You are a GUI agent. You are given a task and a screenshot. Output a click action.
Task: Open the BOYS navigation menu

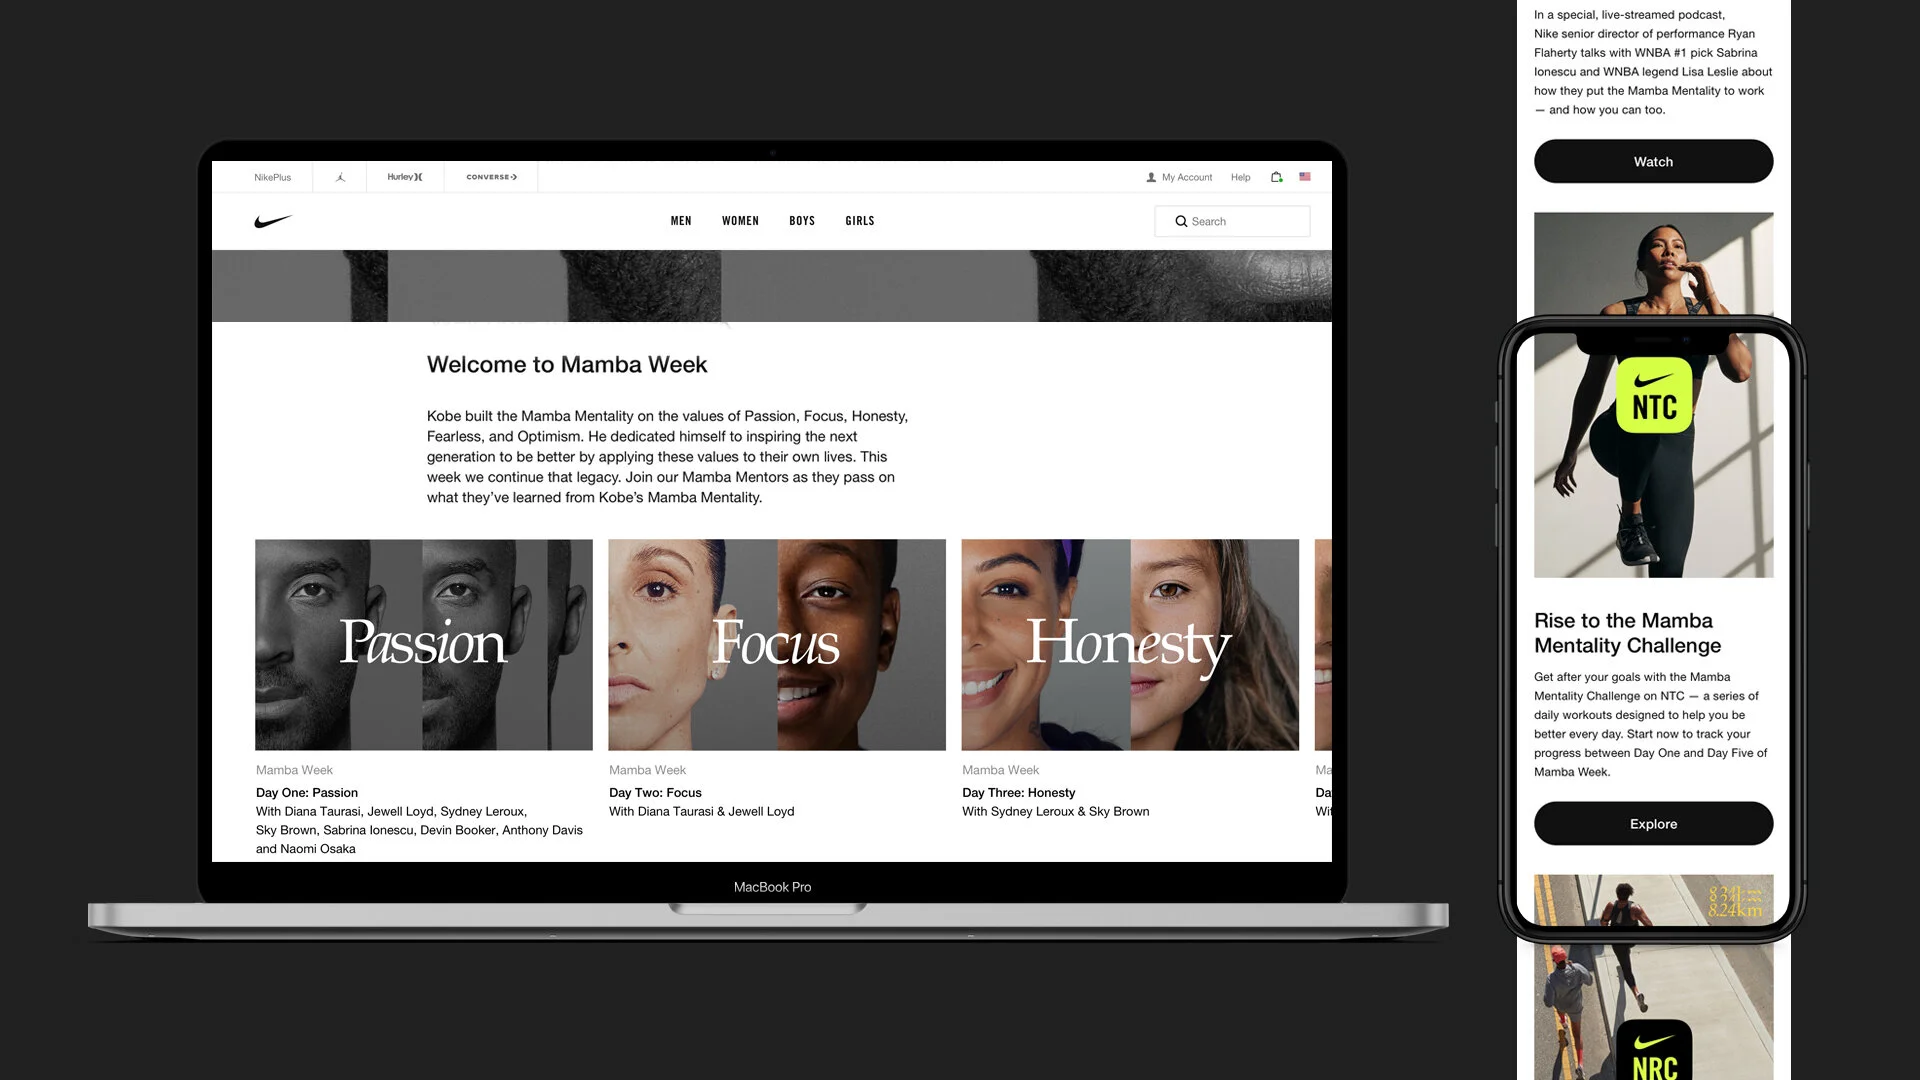click(x=802, y=221)
